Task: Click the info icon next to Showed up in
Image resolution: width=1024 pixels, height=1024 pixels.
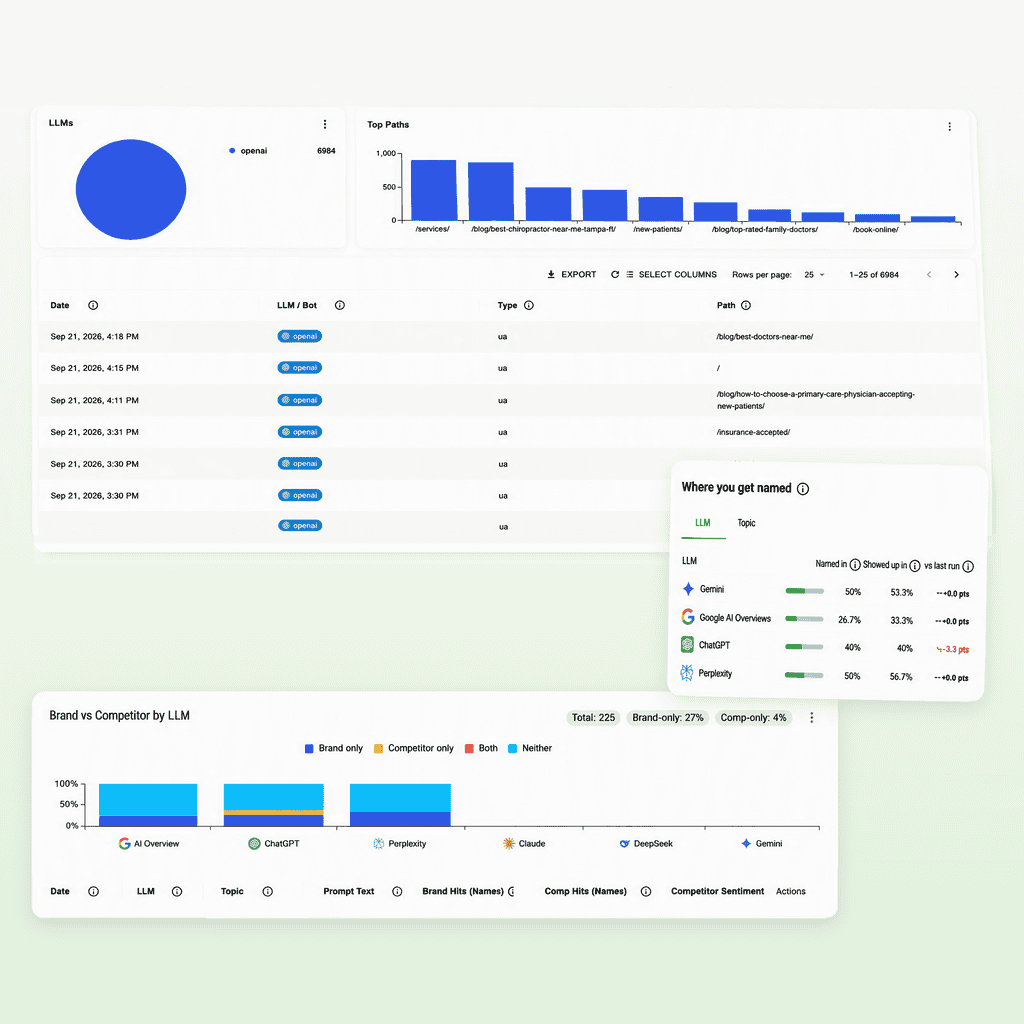Action: click(914, 566)
